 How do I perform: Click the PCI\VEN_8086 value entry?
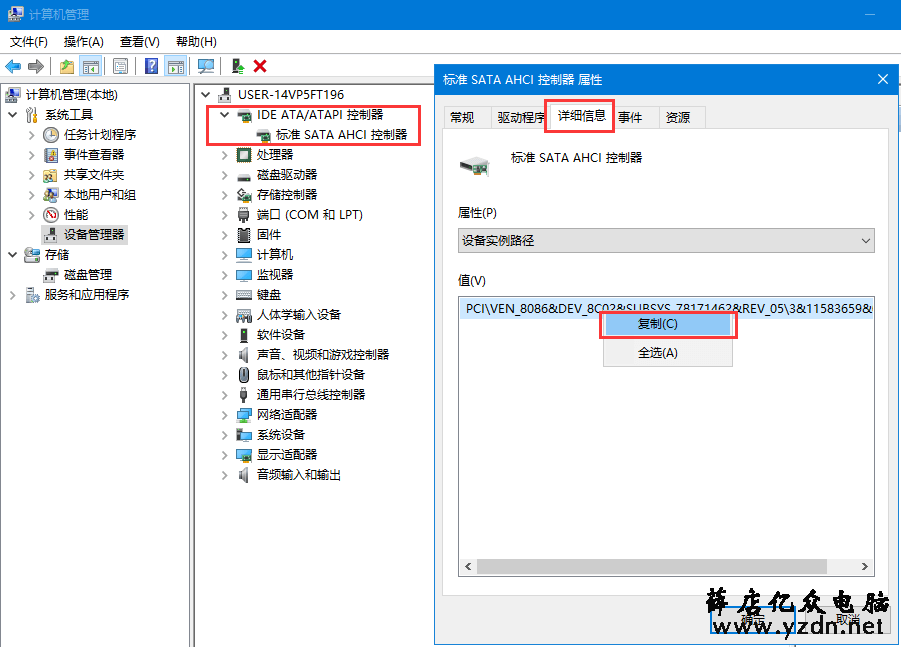(666, 309)
